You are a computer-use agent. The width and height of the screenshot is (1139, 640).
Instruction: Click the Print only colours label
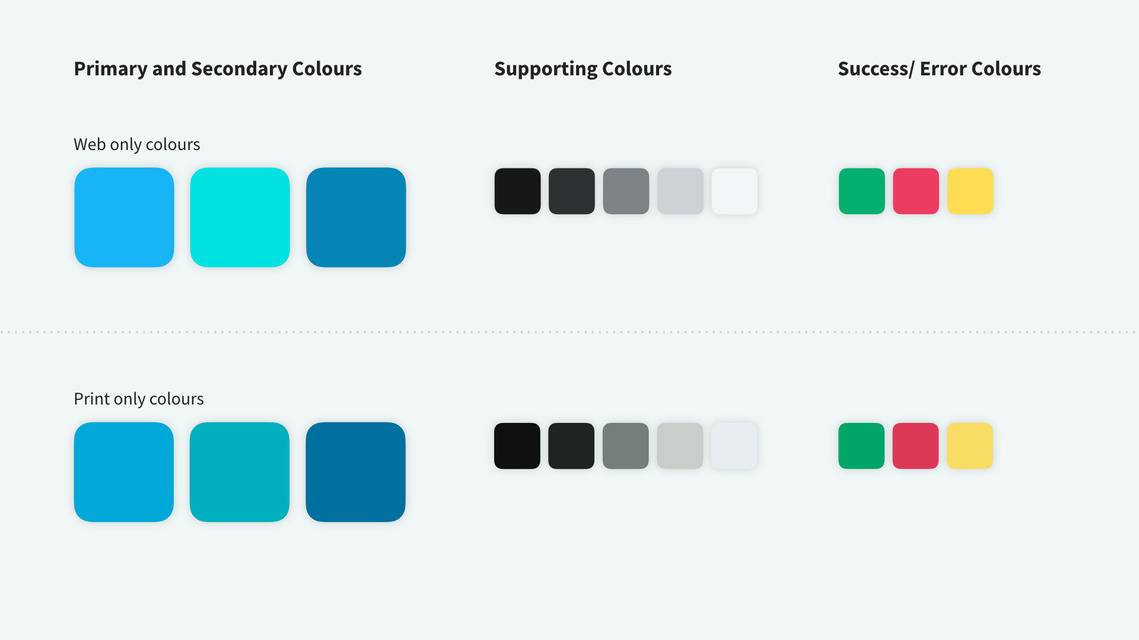(x=139, y=399)
